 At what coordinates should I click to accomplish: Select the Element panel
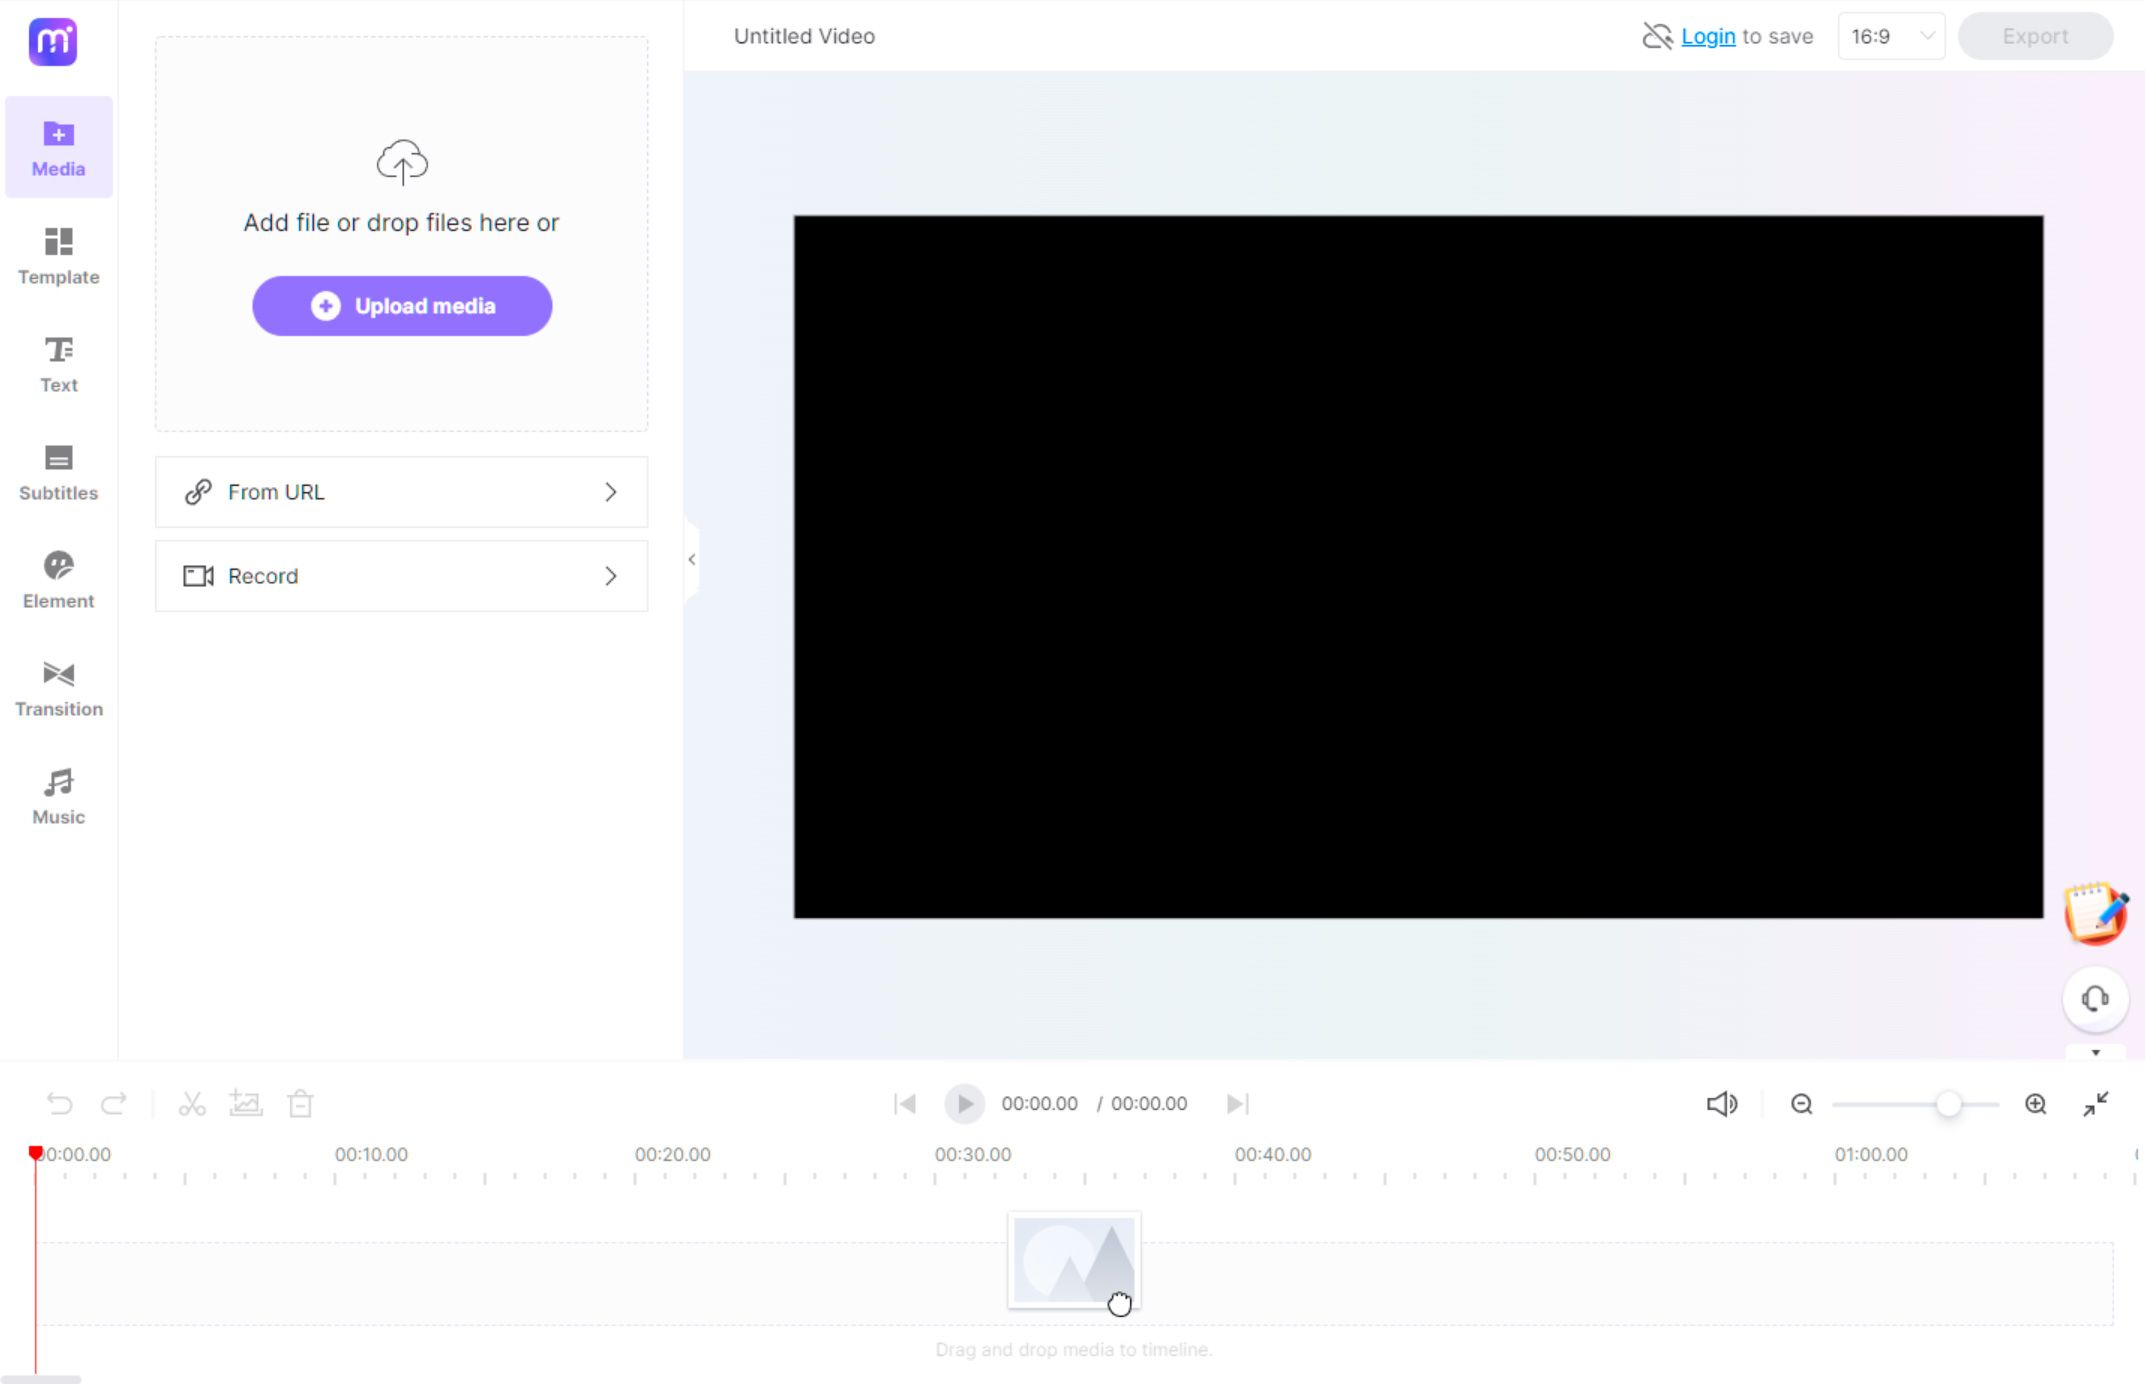(58, 579)
